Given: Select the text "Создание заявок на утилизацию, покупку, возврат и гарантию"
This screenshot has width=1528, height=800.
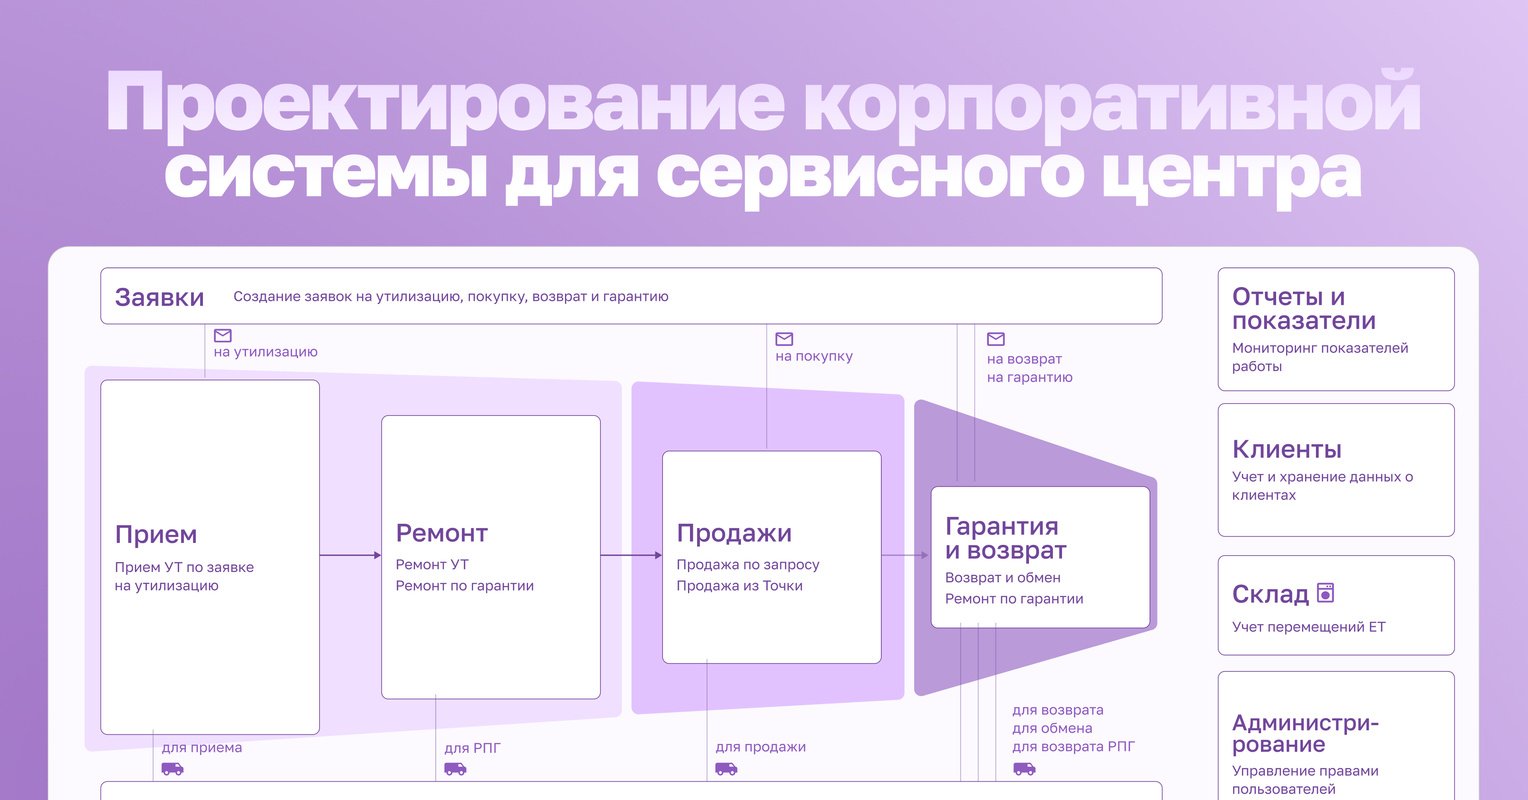Looking at the screenshot, I should 451,297.
